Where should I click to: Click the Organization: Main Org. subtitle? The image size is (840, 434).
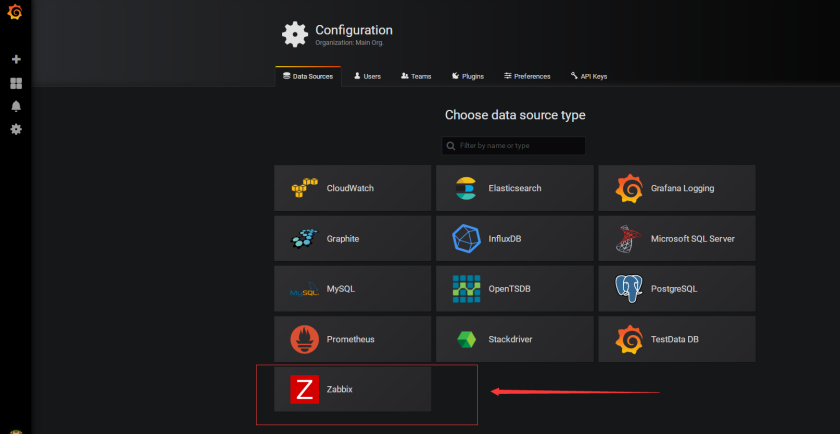coord(349,43)
